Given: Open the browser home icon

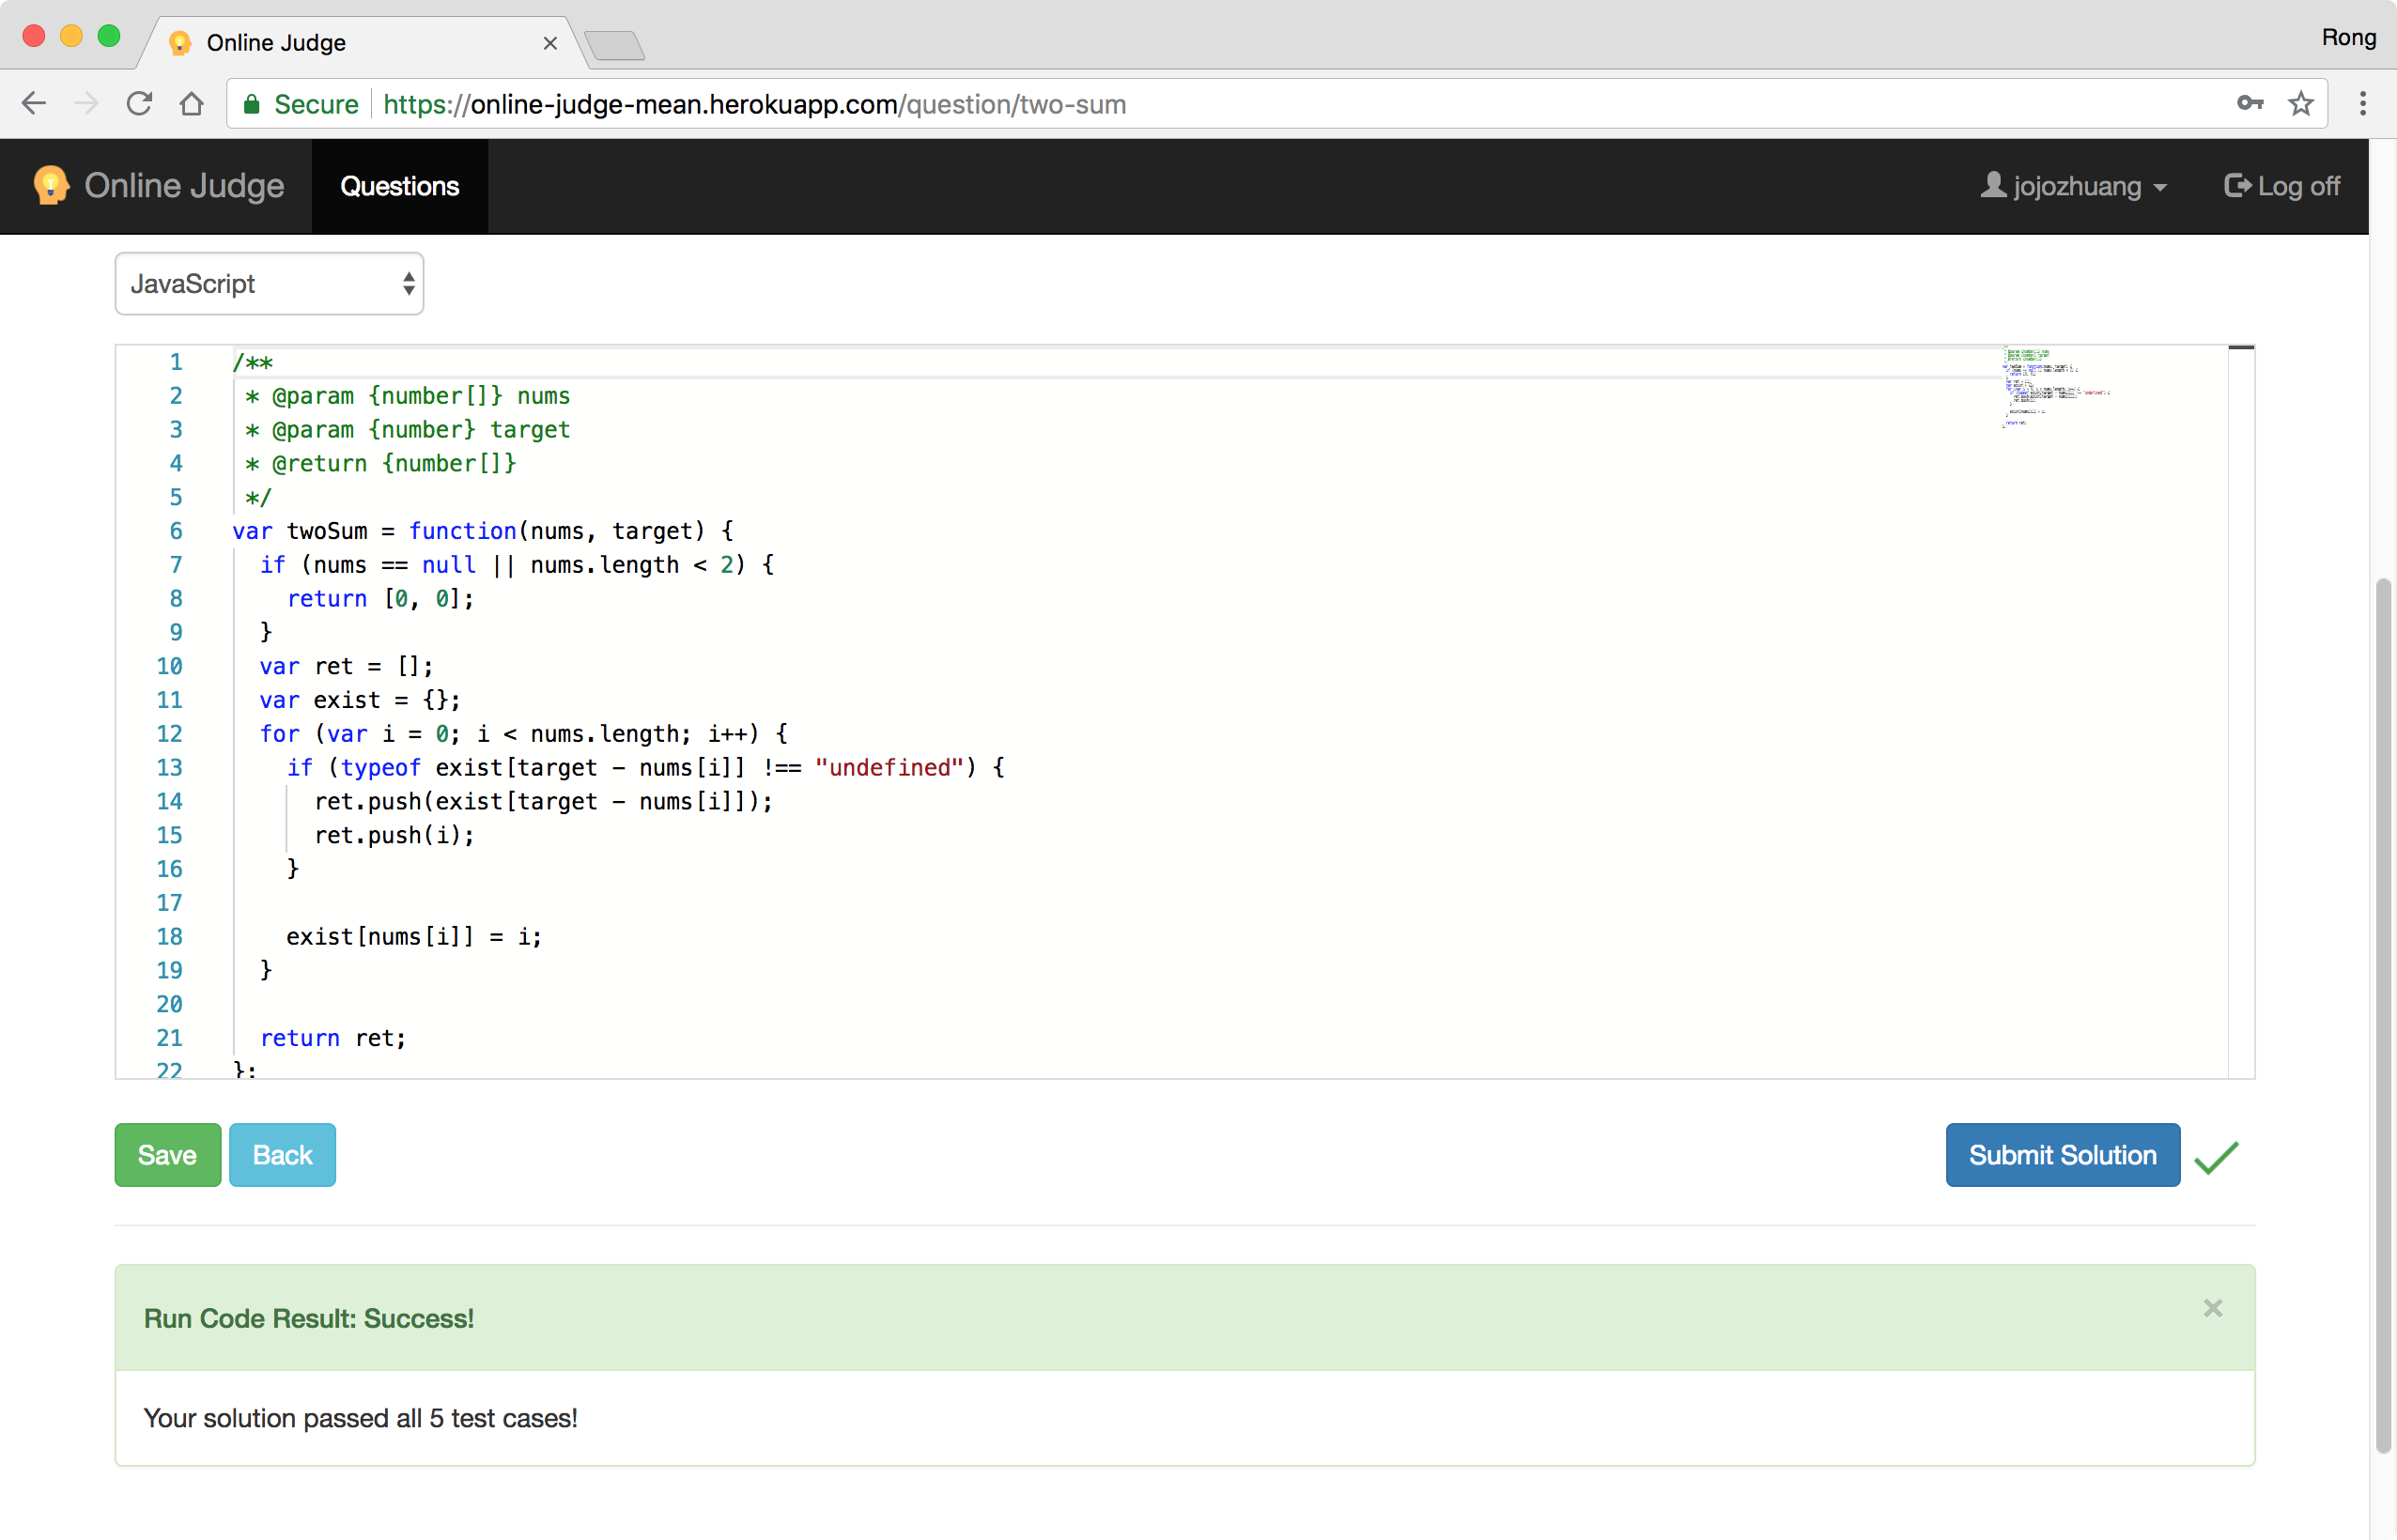Looking at the screenshot, I should [192, 104].
